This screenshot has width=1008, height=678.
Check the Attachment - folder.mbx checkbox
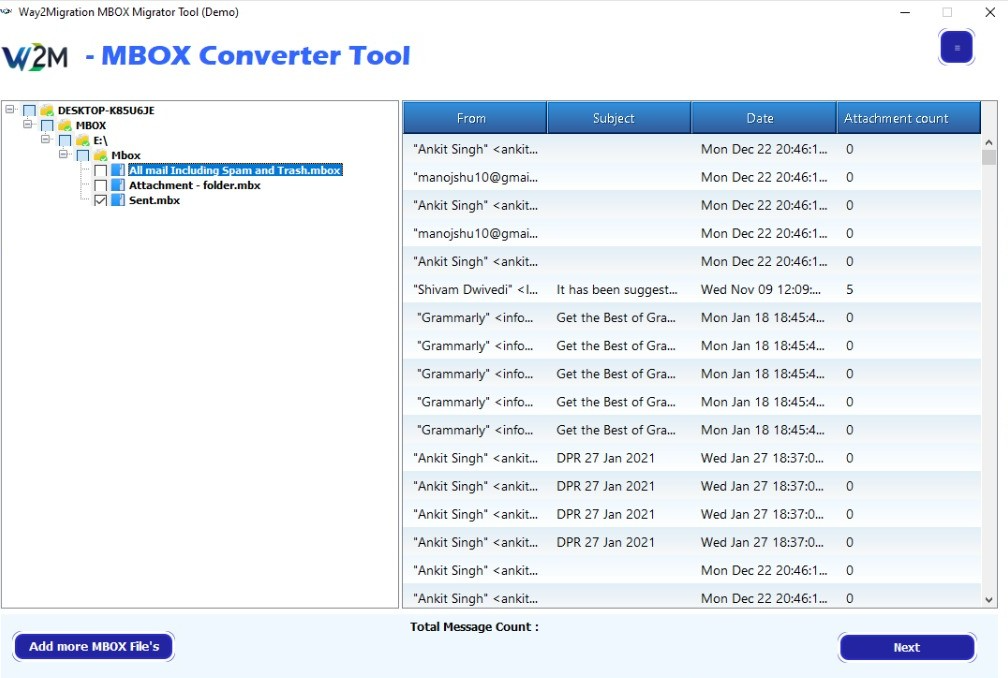click(100, 186)
